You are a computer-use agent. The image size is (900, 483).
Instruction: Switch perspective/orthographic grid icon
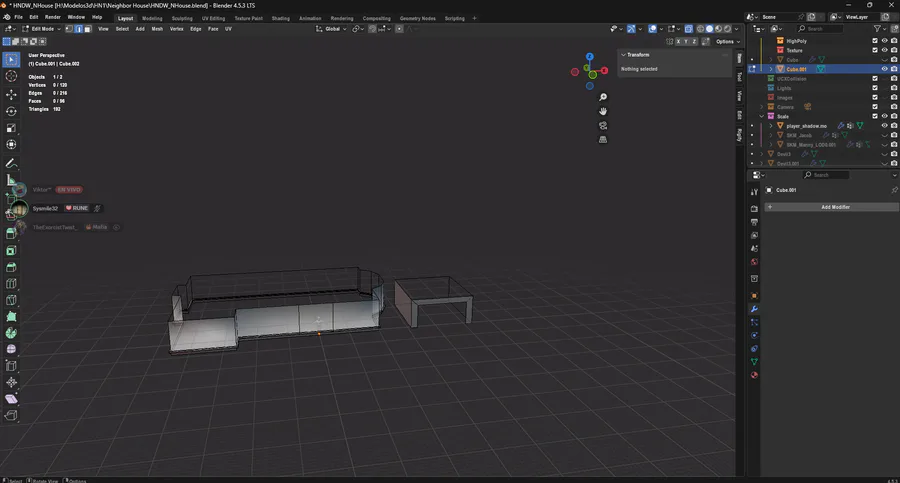coord(603,140)
